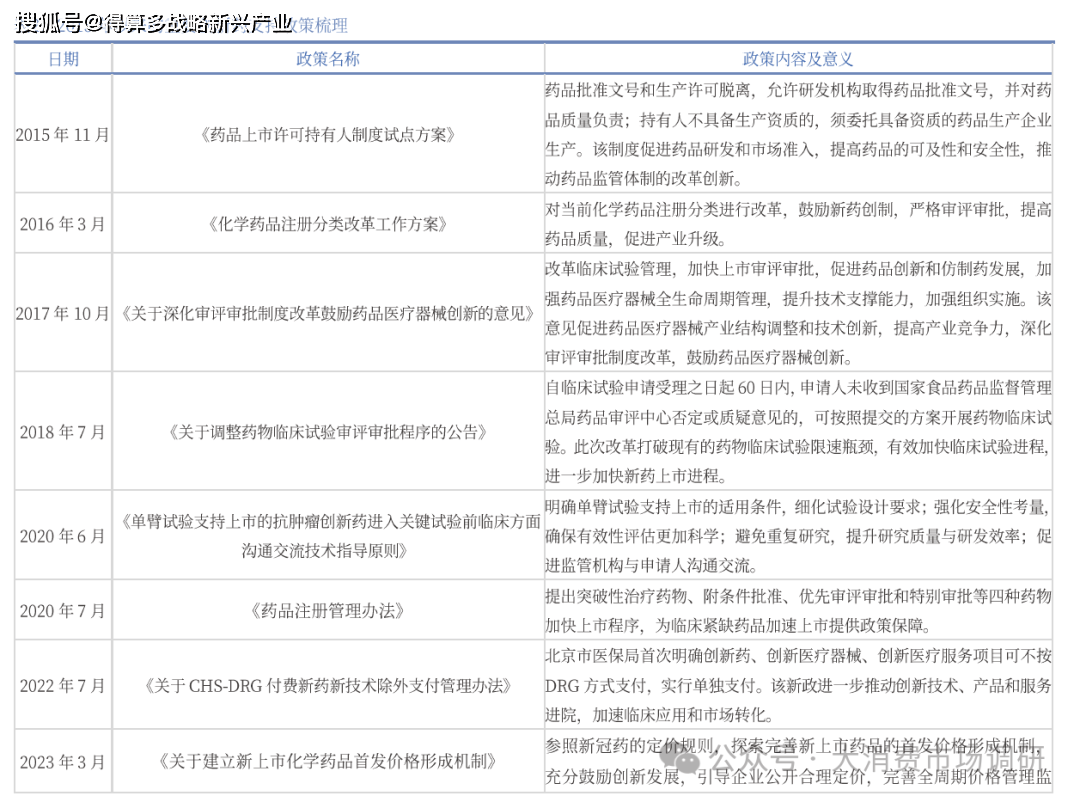
Task: Select 《关于调整药物临床试验审评审批程序的公告》 policy name
Action: (x=328, y=432)
